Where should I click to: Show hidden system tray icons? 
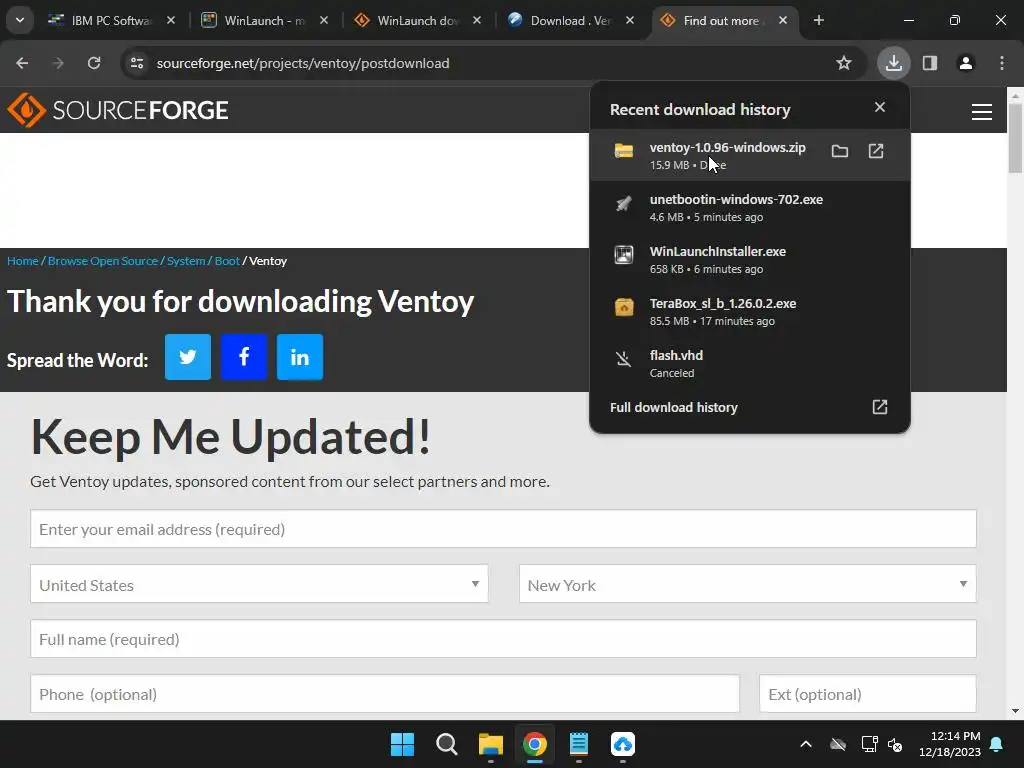pyautogui.click(x=806, y=744)
